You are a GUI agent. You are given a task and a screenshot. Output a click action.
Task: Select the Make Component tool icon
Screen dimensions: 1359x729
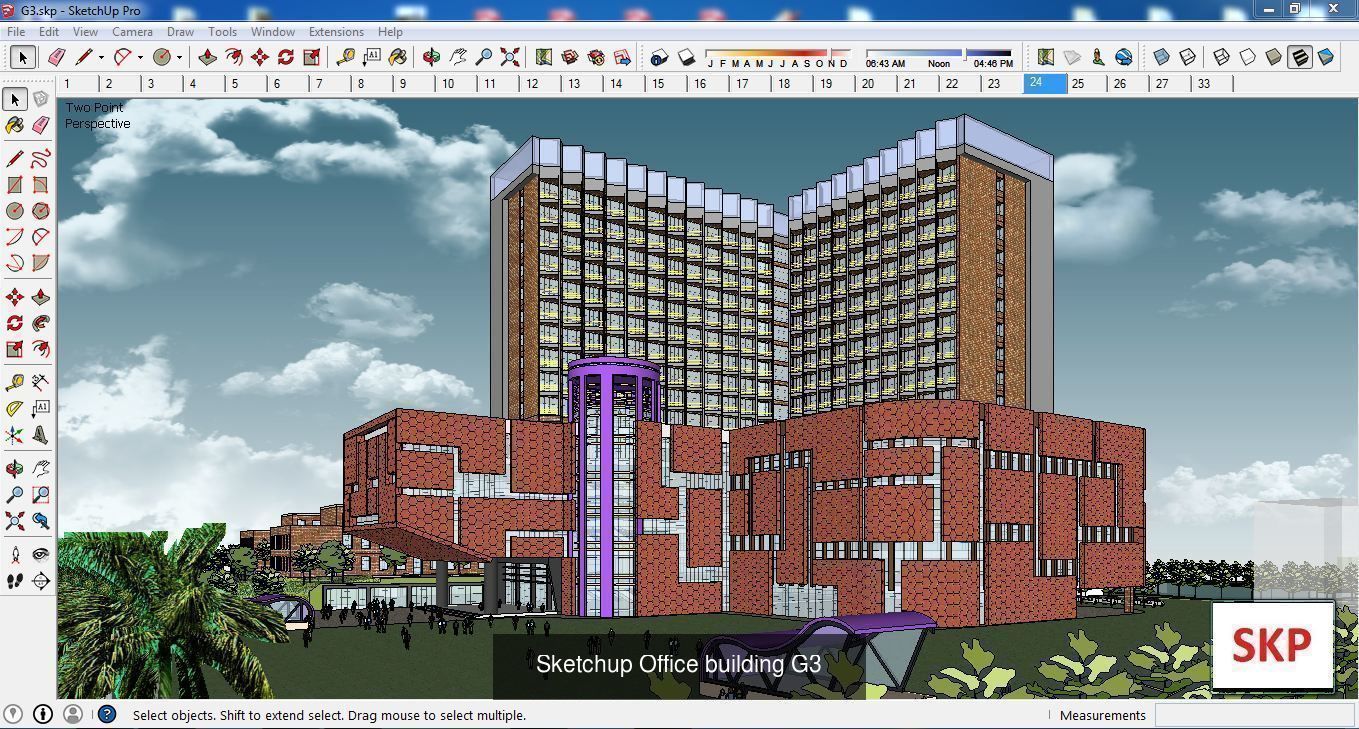tap(41, 99)
